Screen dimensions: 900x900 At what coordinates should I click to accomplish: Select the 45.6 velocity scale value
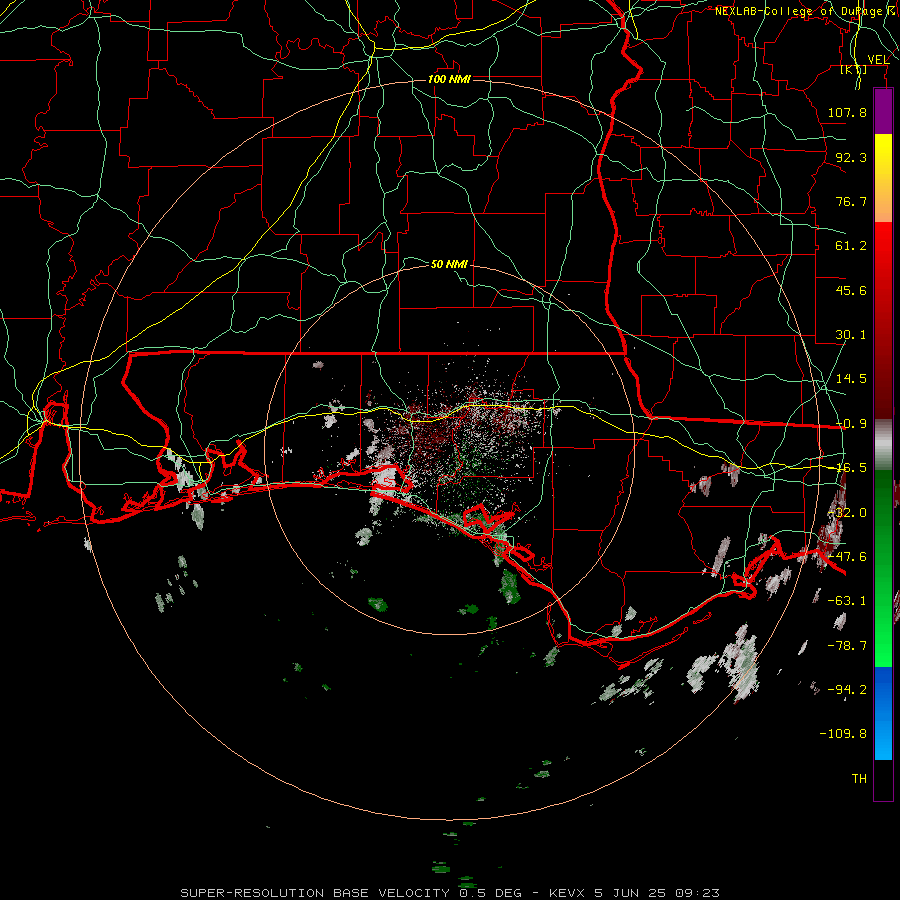[851, 290]
